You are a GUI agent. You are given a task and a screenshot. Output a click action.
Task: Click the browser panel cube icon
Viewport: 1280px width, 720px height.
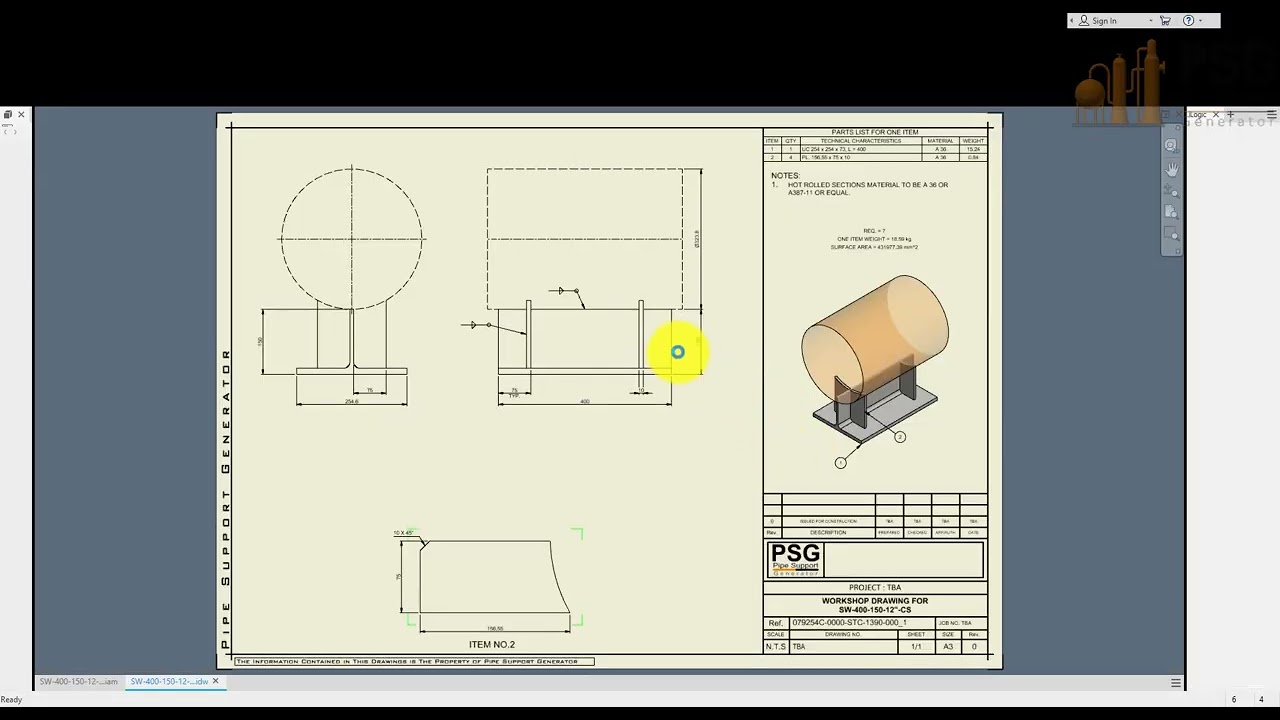(8, 115)
